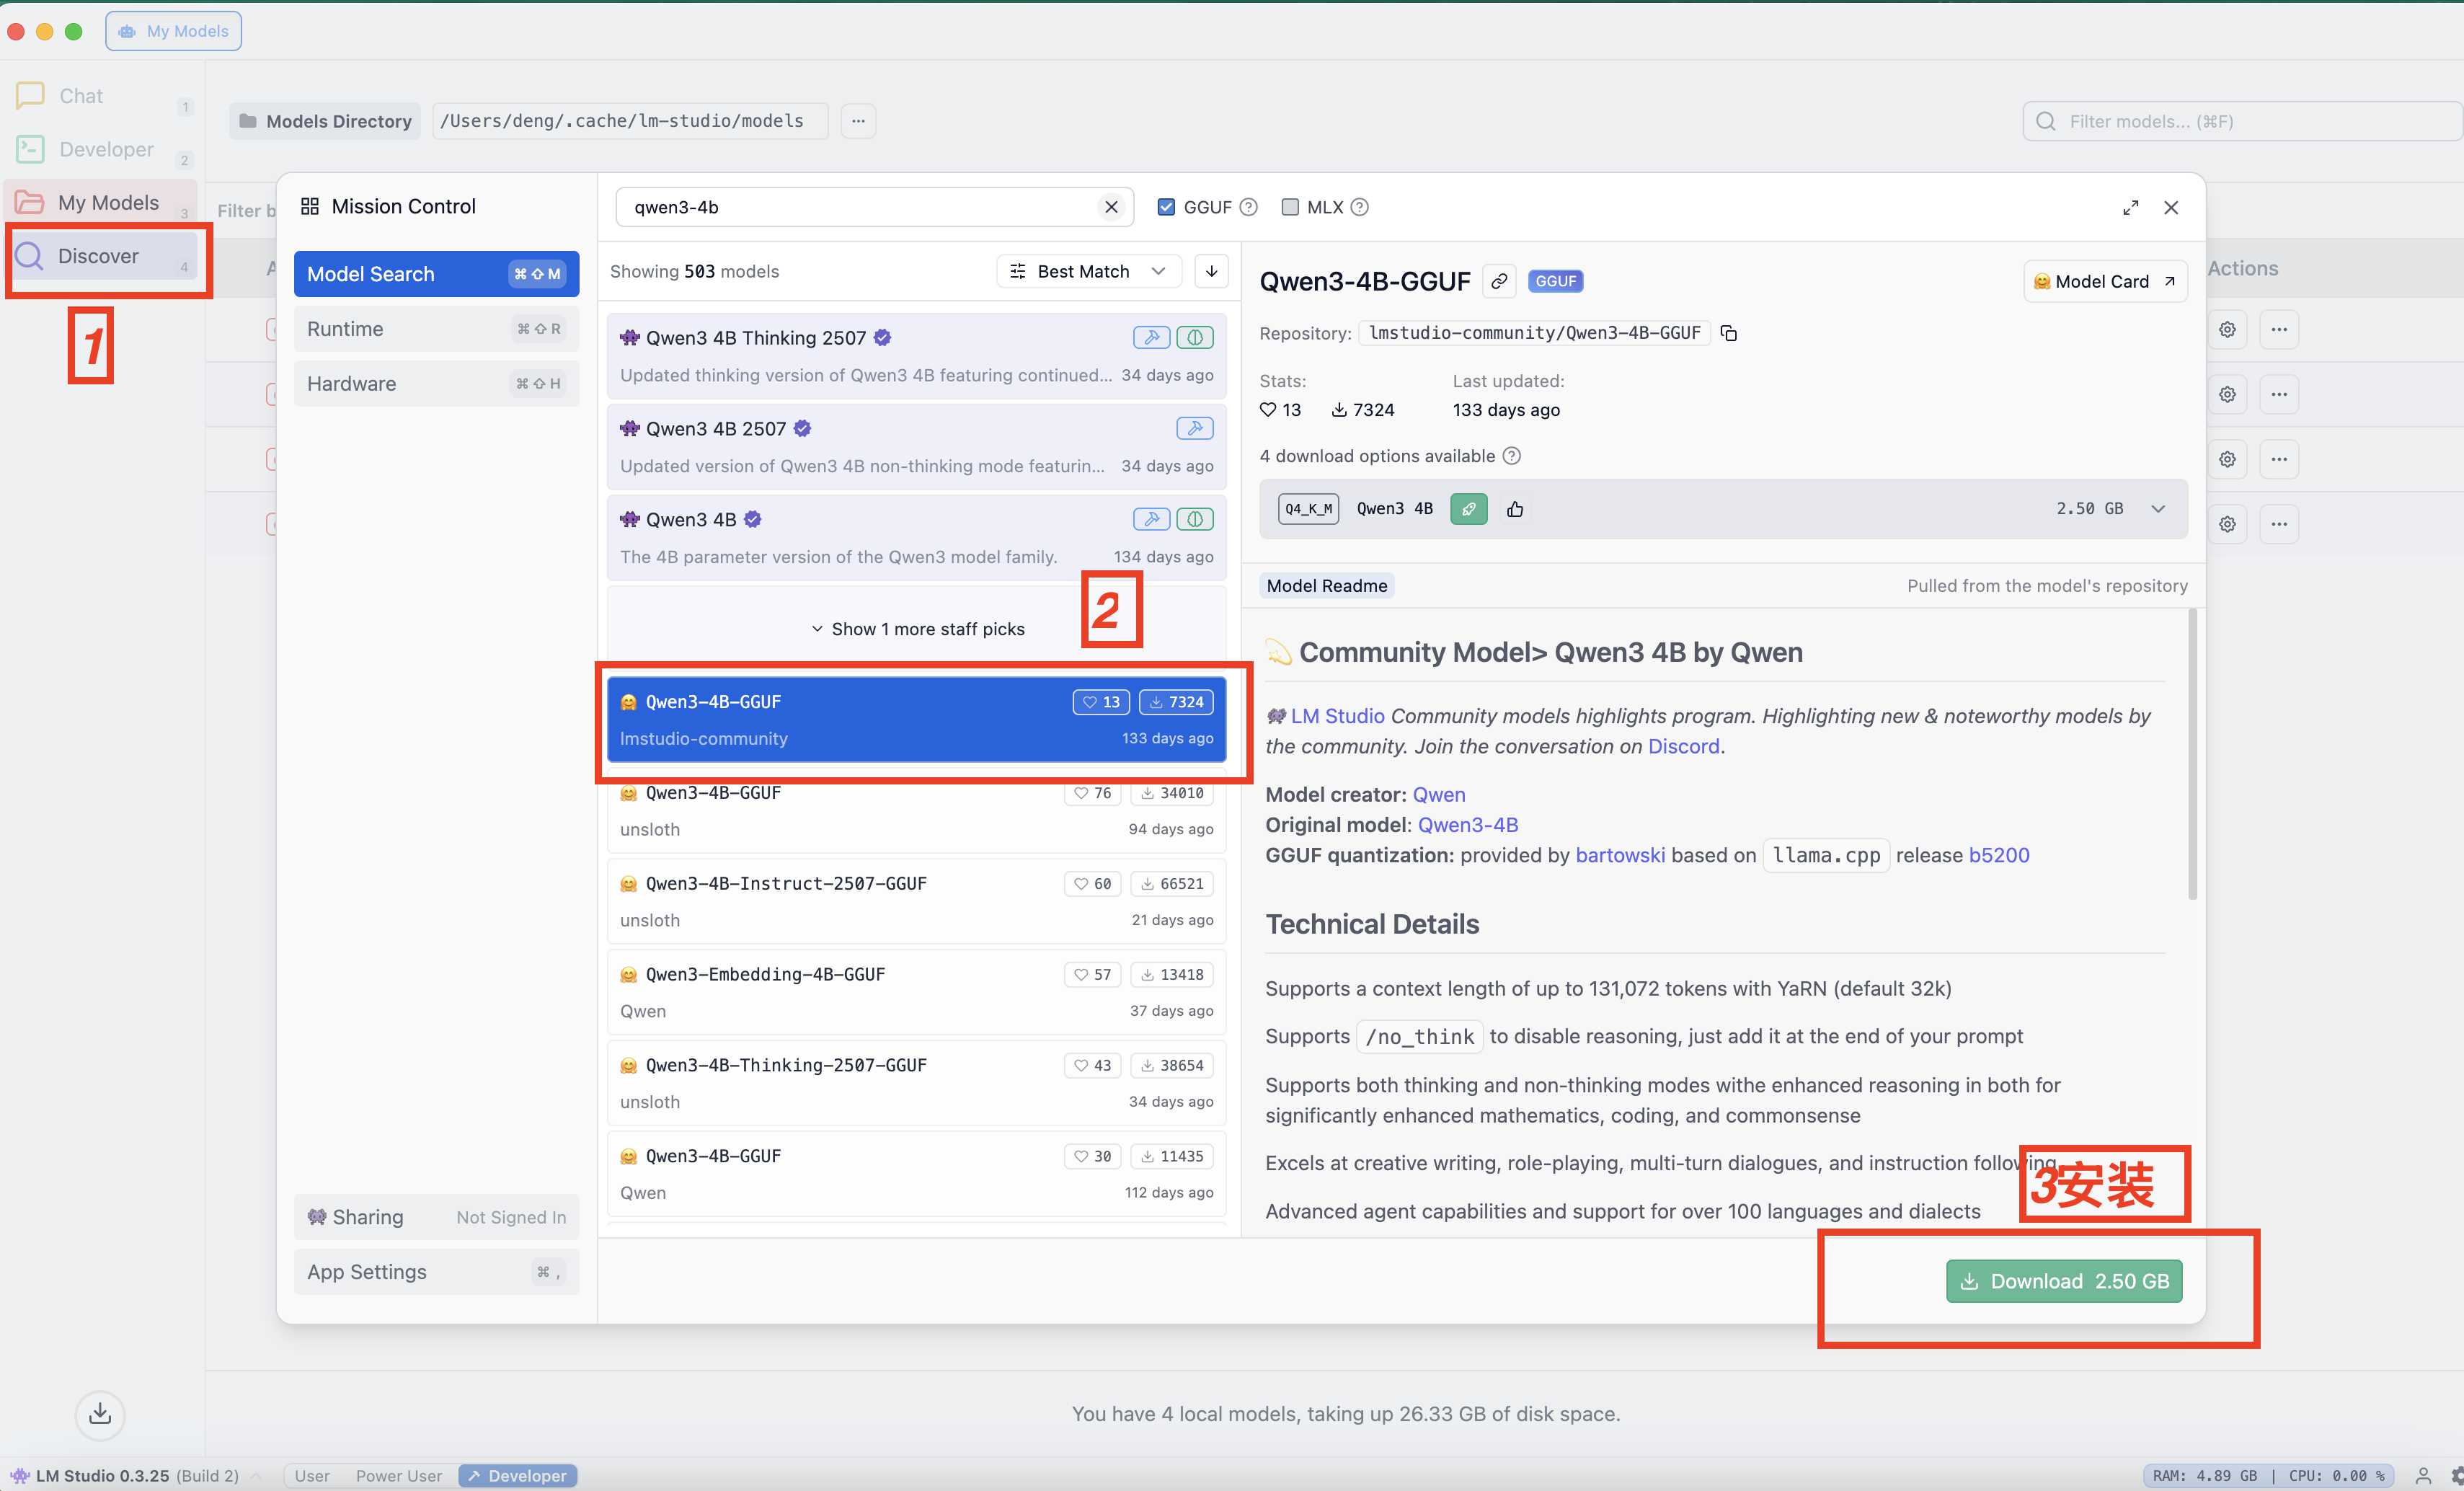The height and width of the screenshot is (1491, 2464).
Task: Show MLX format help tooltip
Action: [1359, 207]
